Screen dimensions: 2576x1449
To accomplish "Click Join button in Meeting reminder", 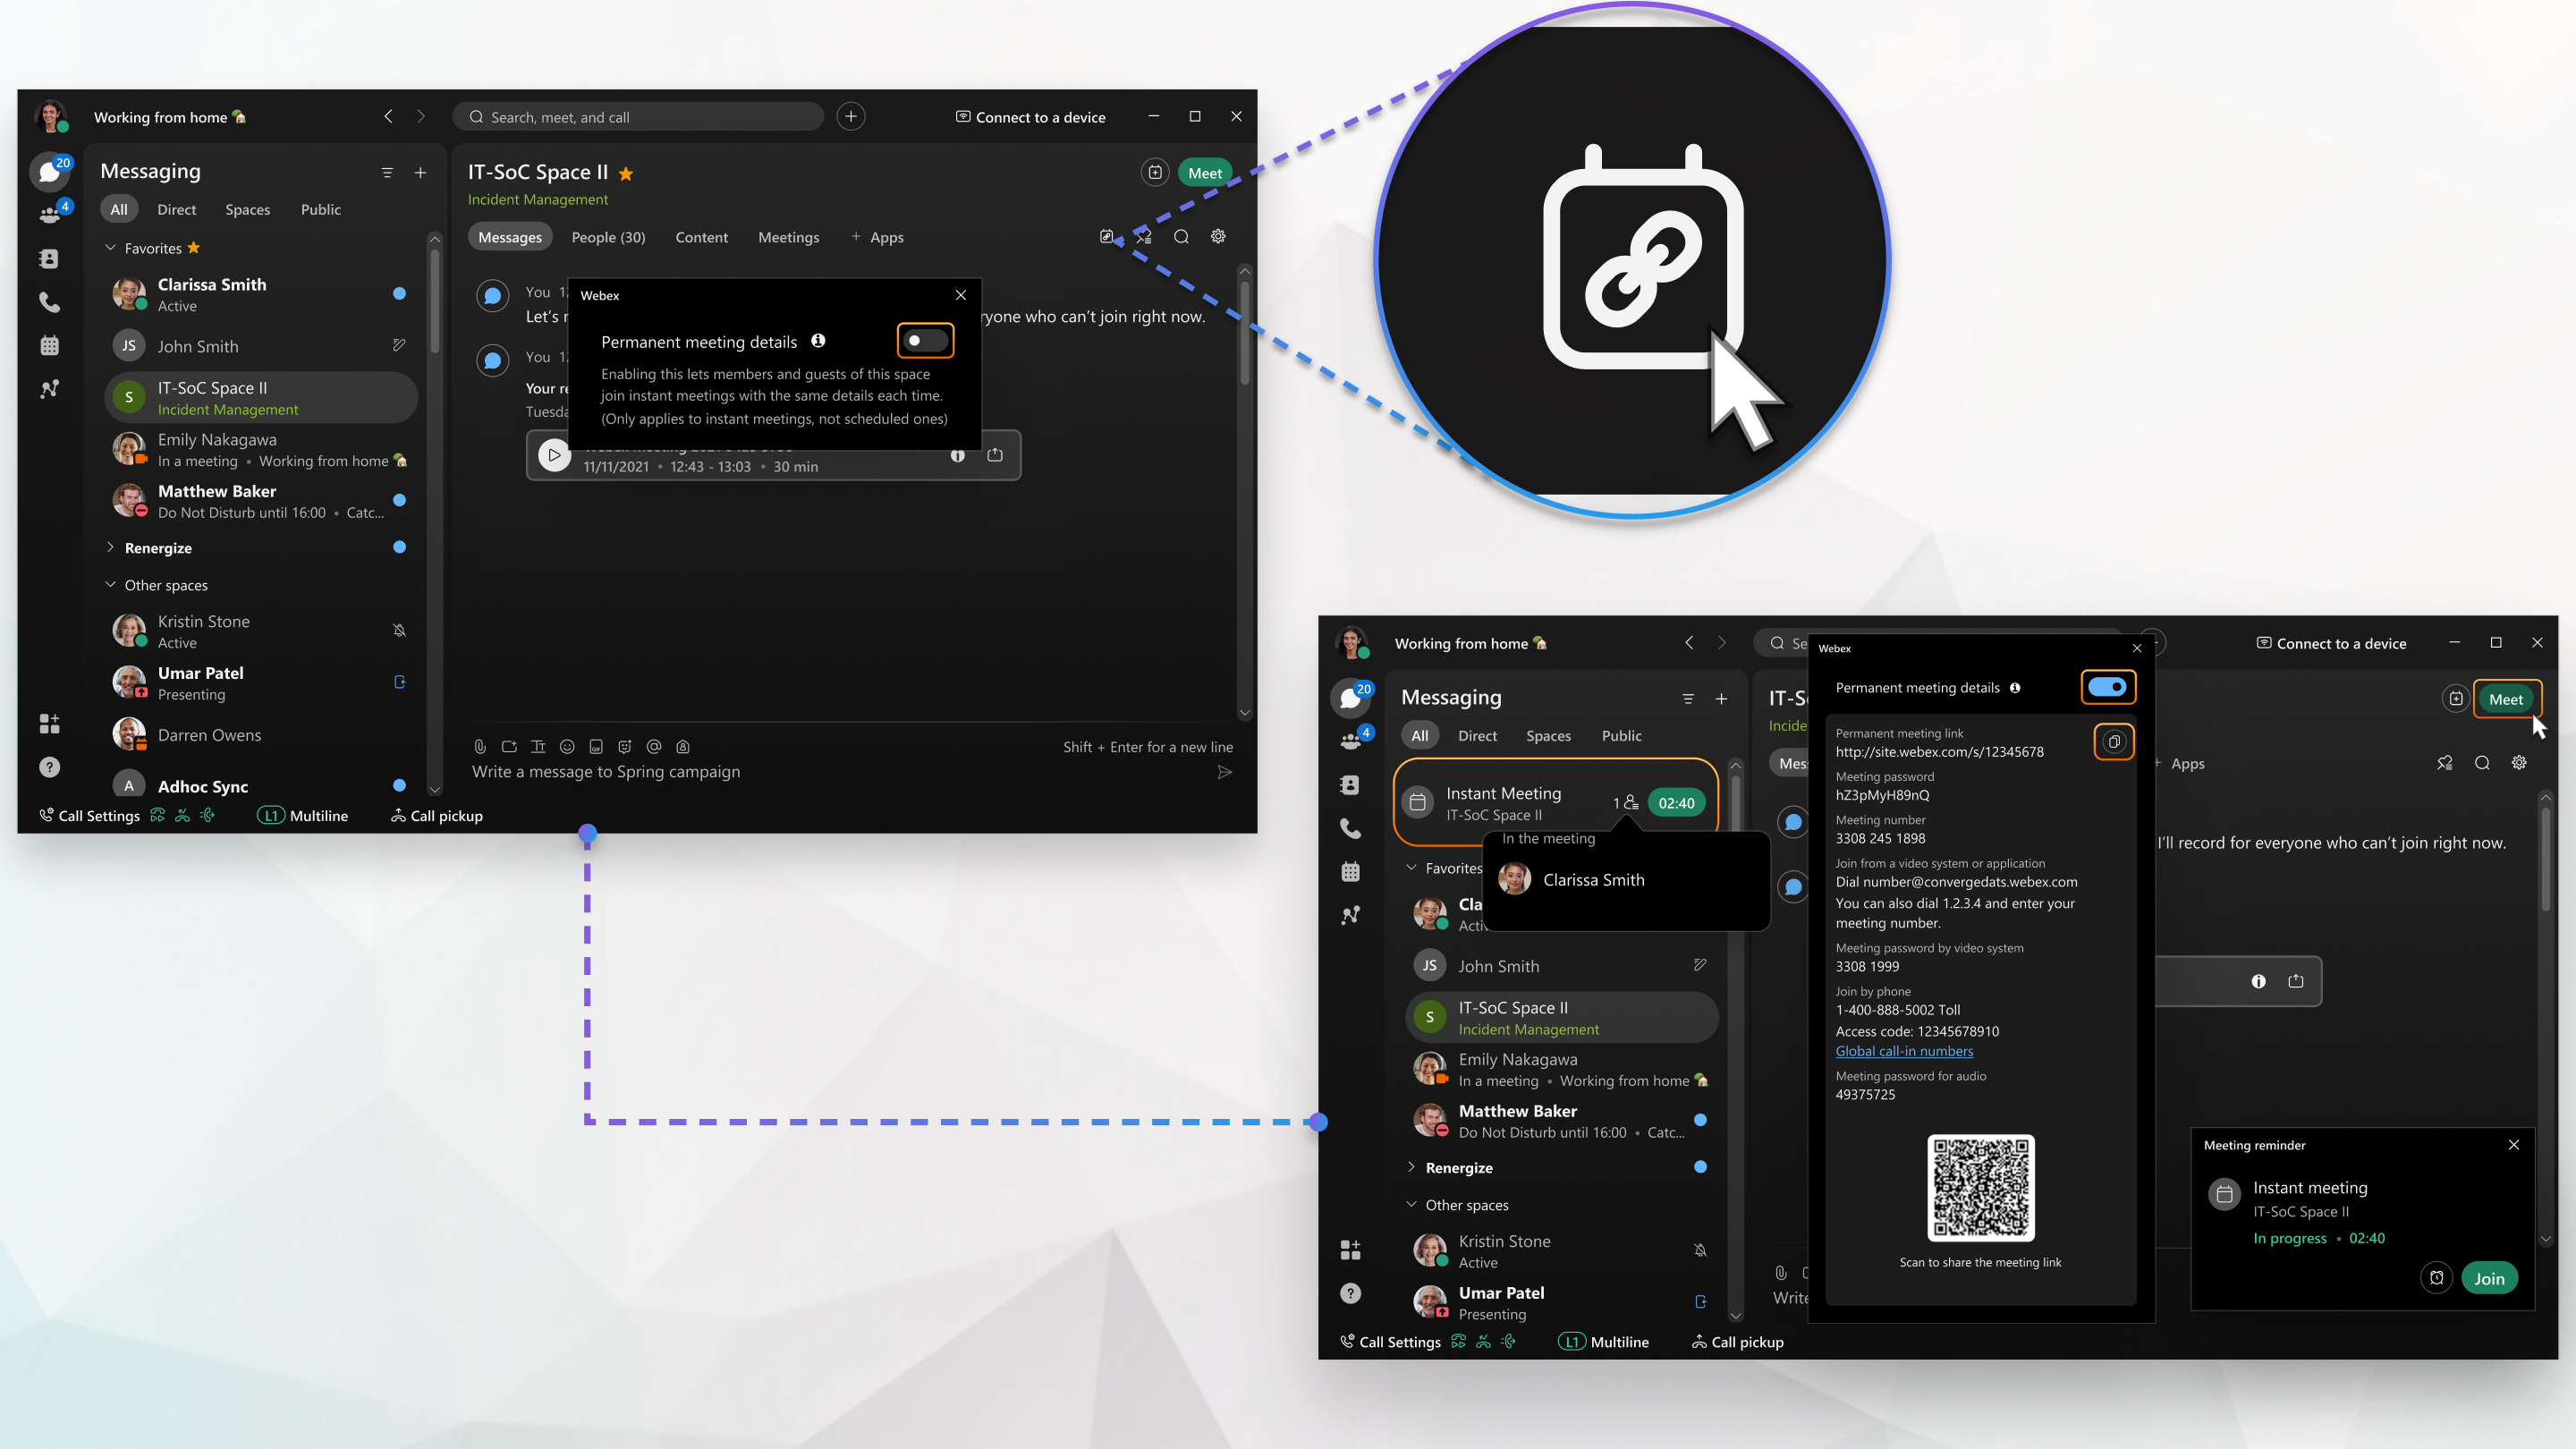I will pos(2489,1278).
